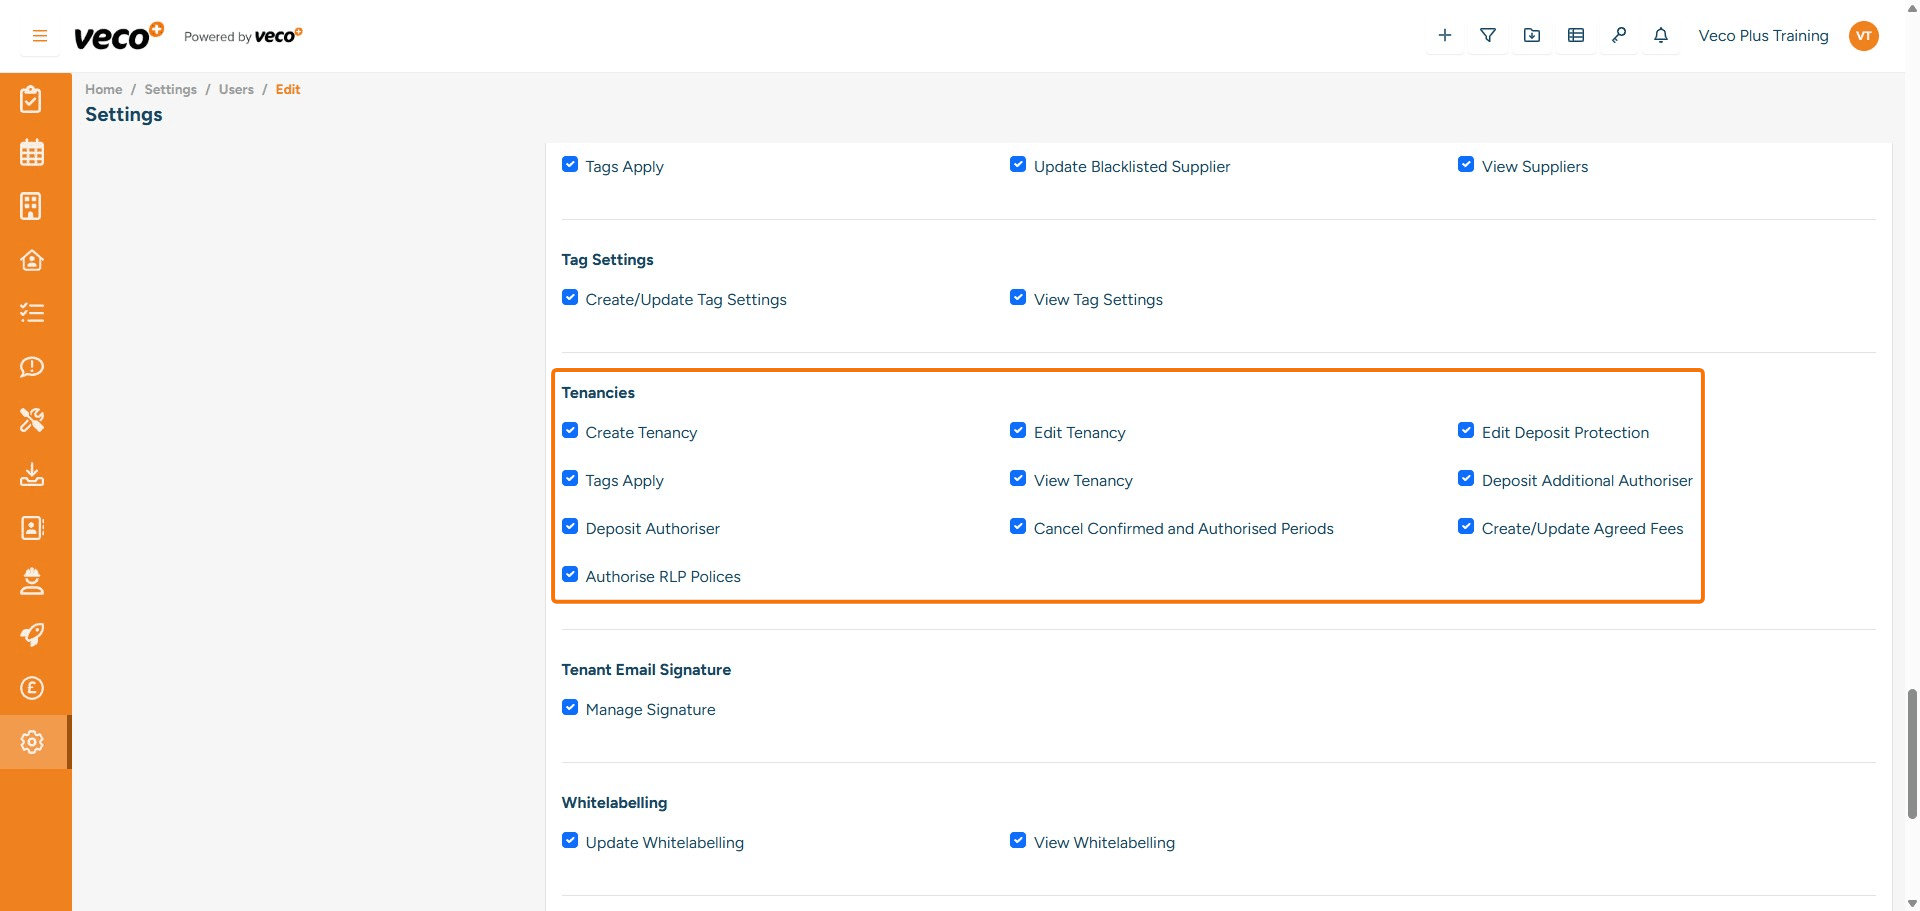This screenshot has width=1920, height=911.
Task: Select the properties house icon in the sidebar
Action: point(32,260)
